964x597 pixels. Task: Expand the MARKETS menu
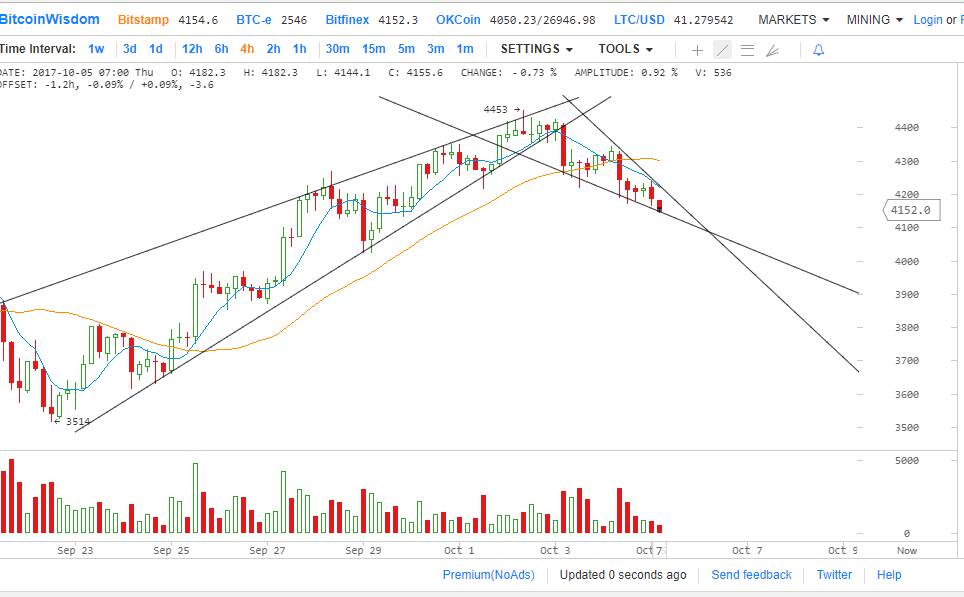click(x=793, y=19)
